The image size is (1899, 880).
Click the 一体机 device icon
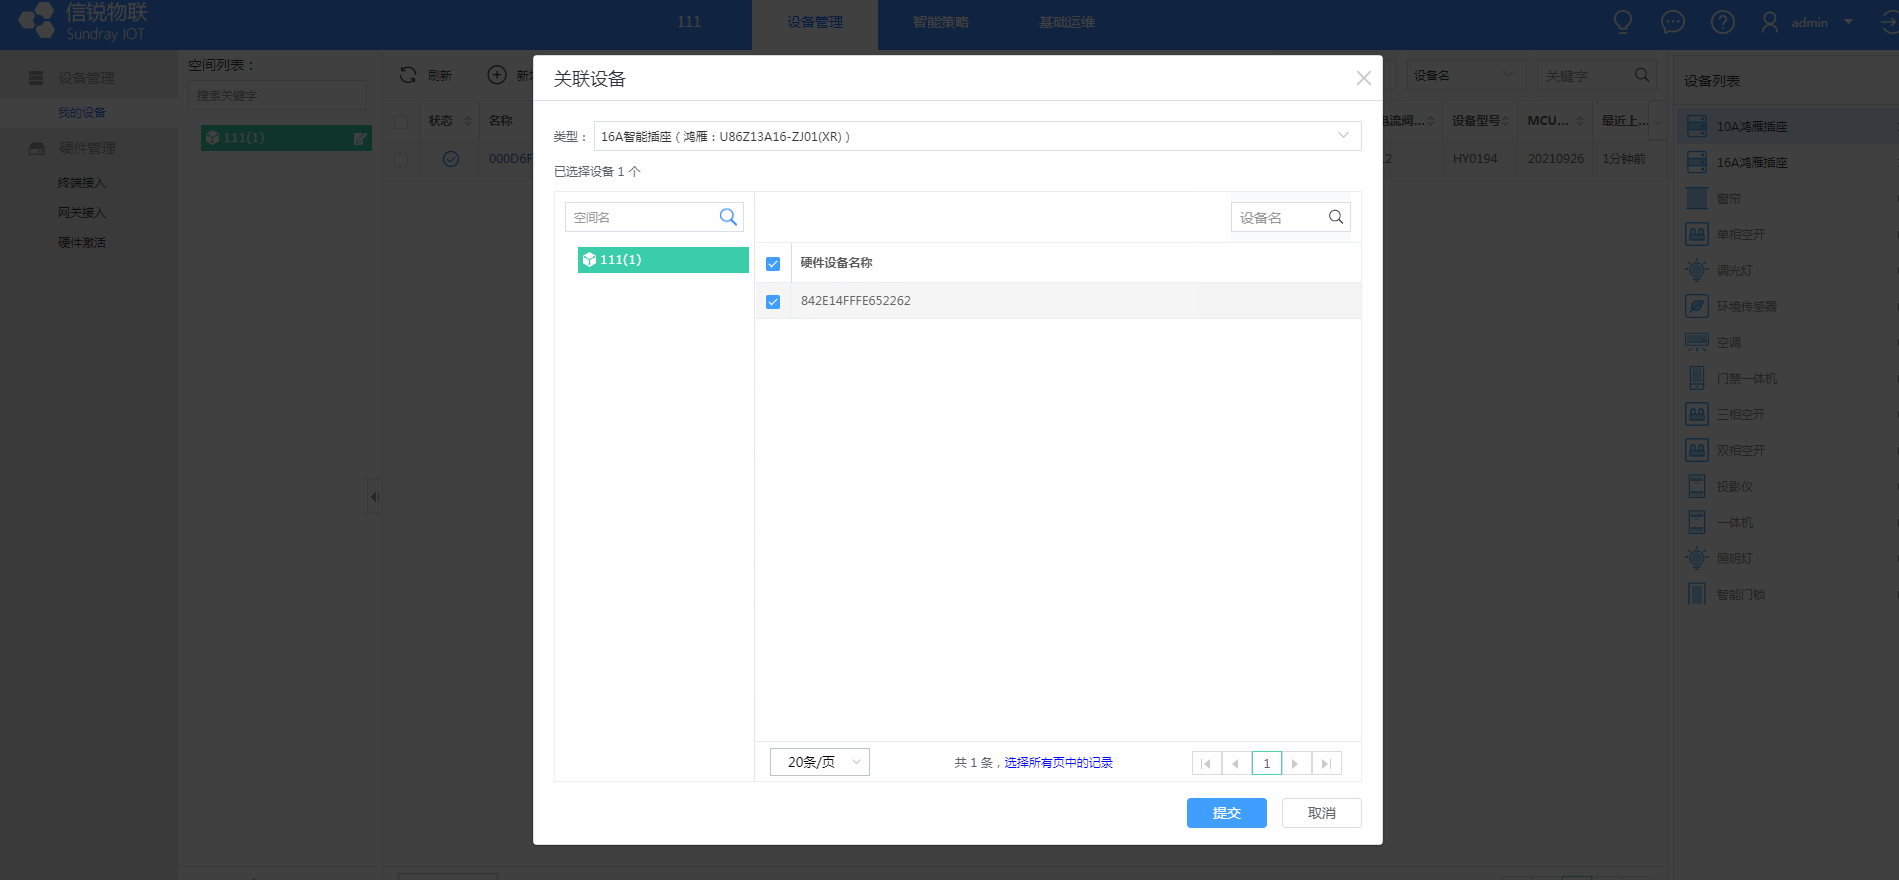pos(1697,522)
